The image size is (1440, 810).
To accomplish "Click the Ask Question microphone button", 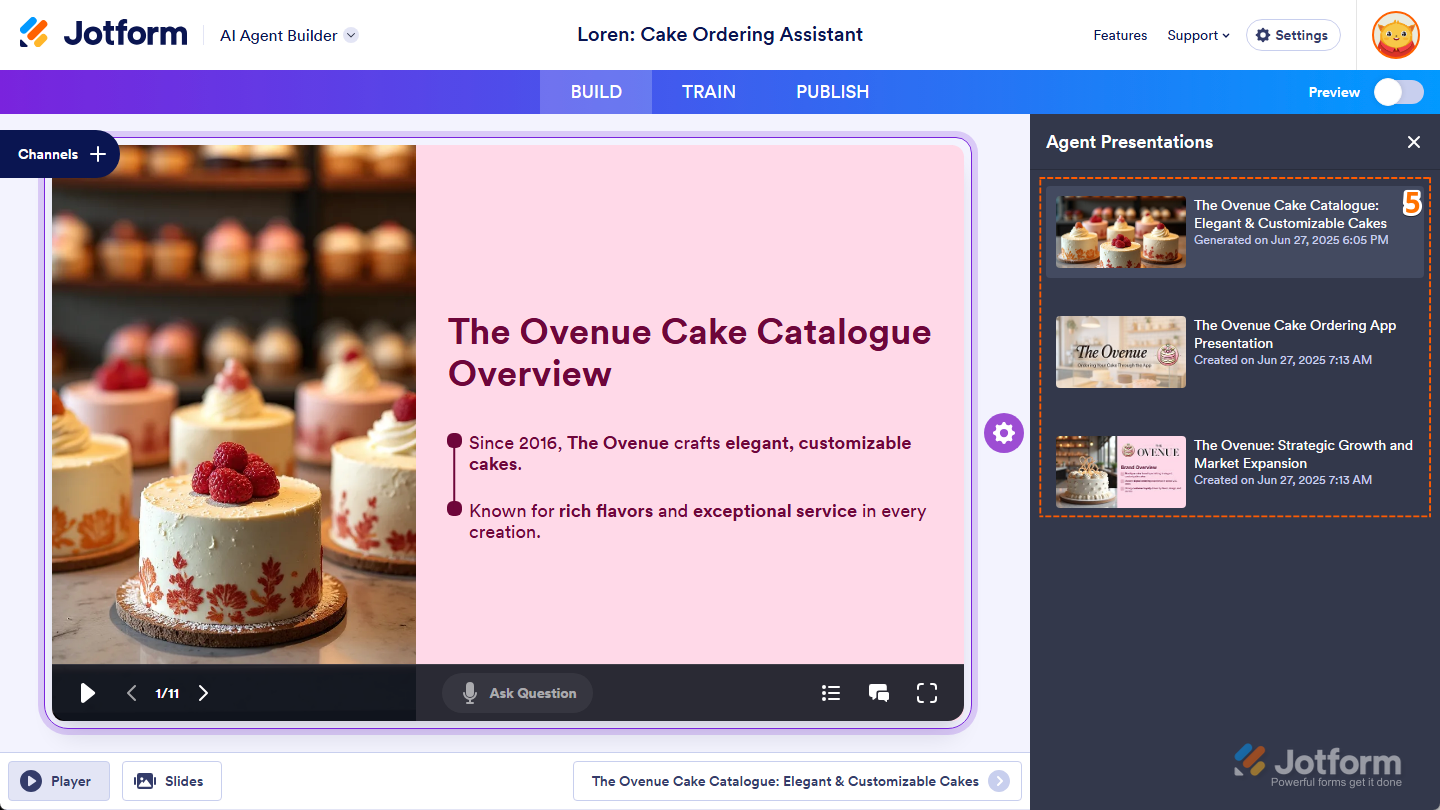I will pyautogui.click(x=517, y=693).
